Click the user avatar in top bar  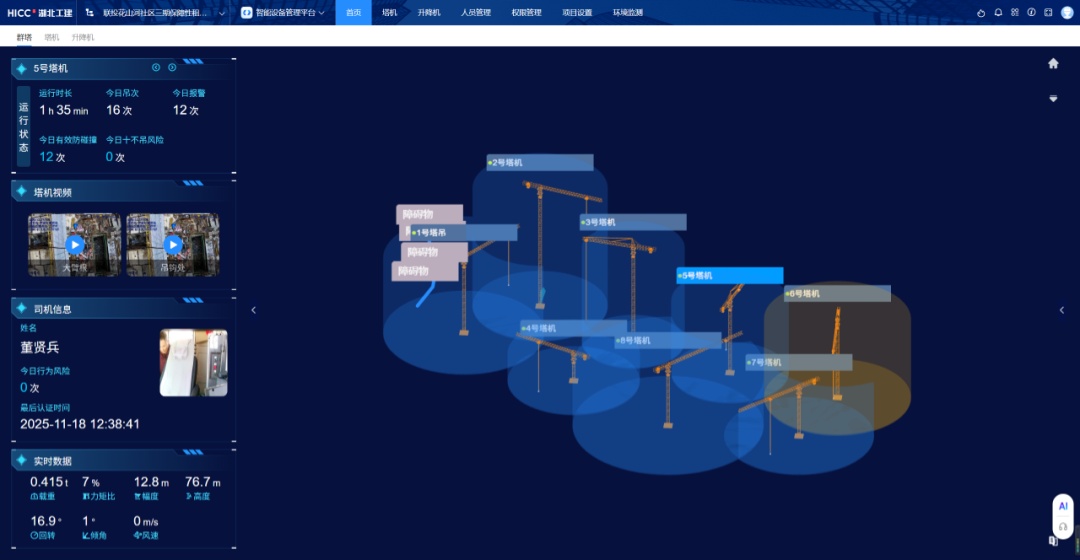coord(1066,12)
